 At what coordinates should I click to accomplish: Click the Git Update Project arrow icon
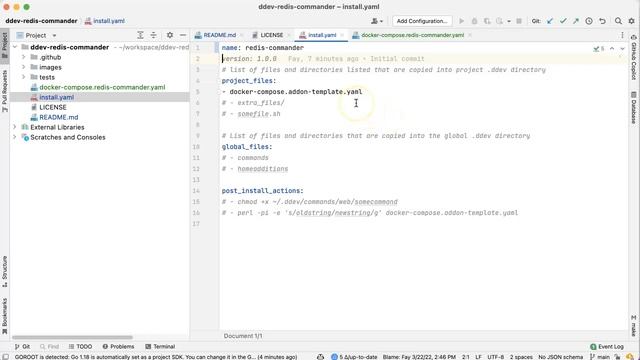pos(550,21)
